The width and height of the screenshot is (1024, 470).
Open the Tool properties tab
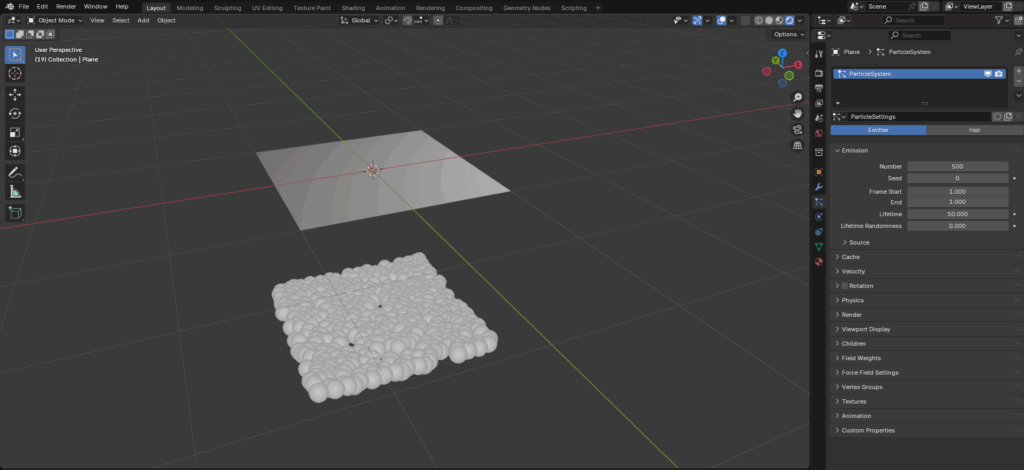(x=819, y=54)
